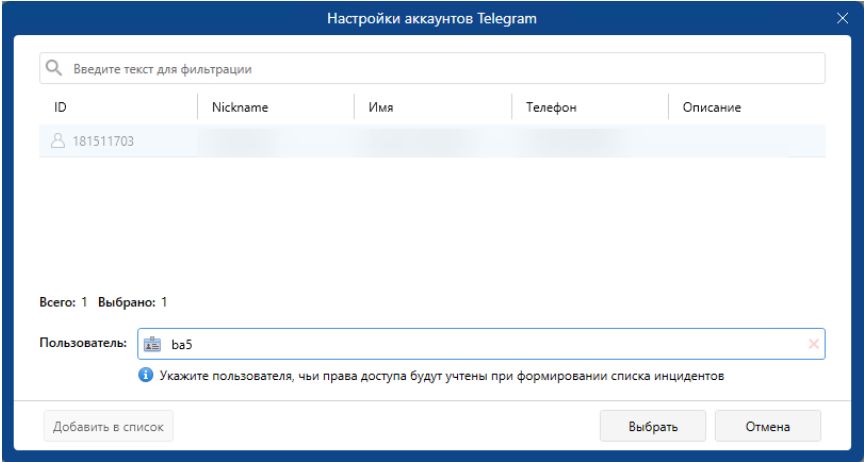Confirm selection with the Выбрать button

653,426
